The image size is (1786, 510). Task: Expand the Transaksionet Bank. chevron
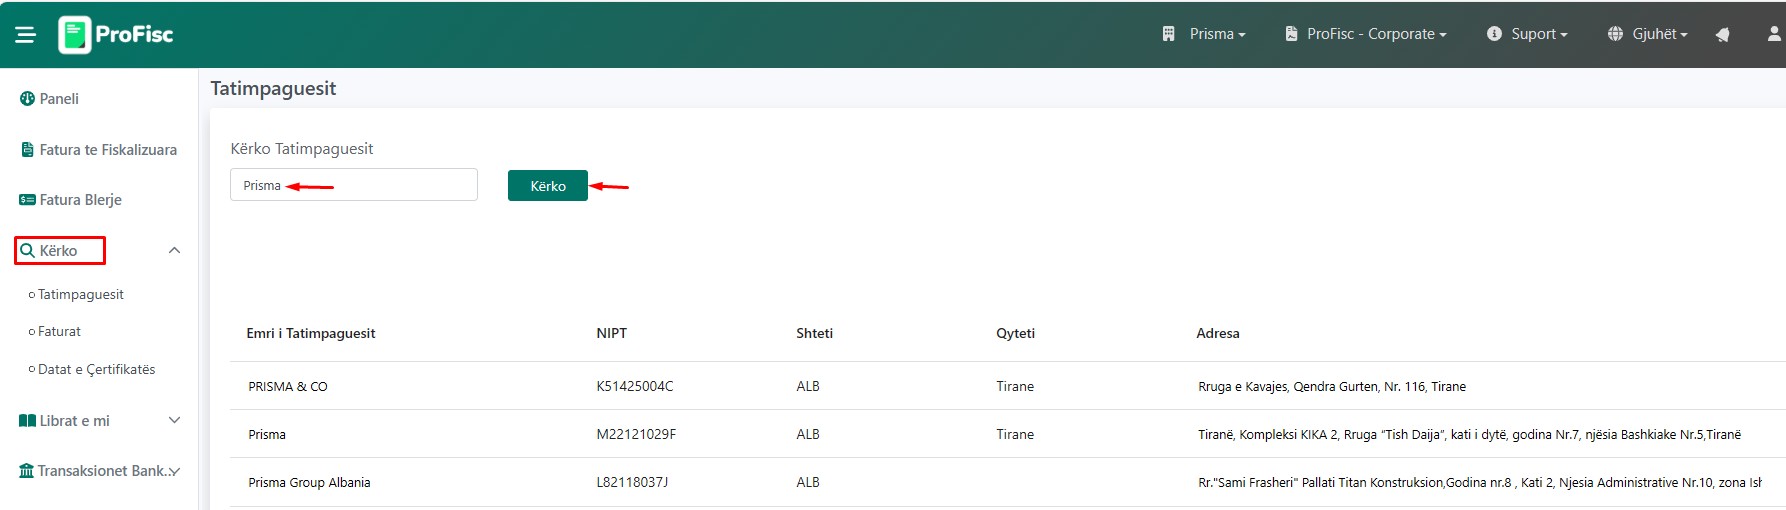pyautogui.click(x=174, y=471)
